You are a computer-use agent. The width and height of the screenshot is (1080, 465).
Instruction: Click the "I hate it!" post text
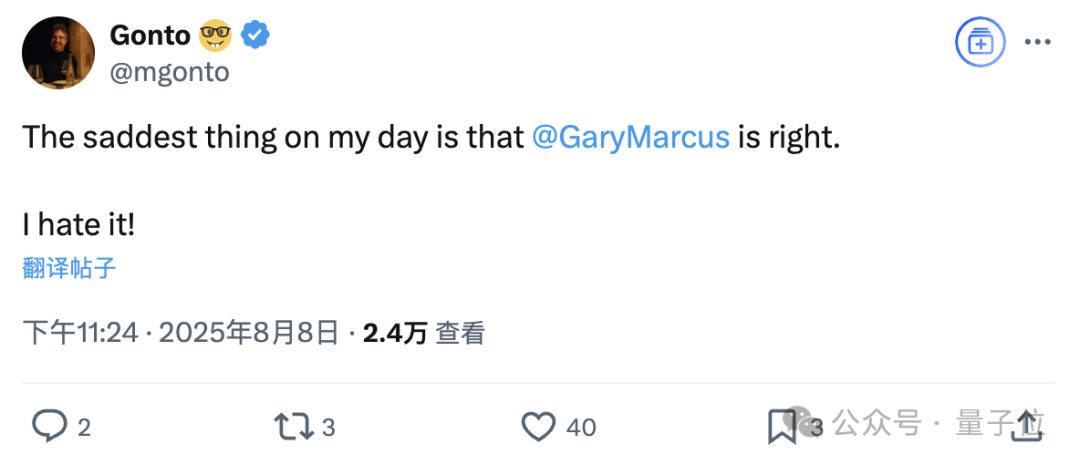(x=78, y=225)
